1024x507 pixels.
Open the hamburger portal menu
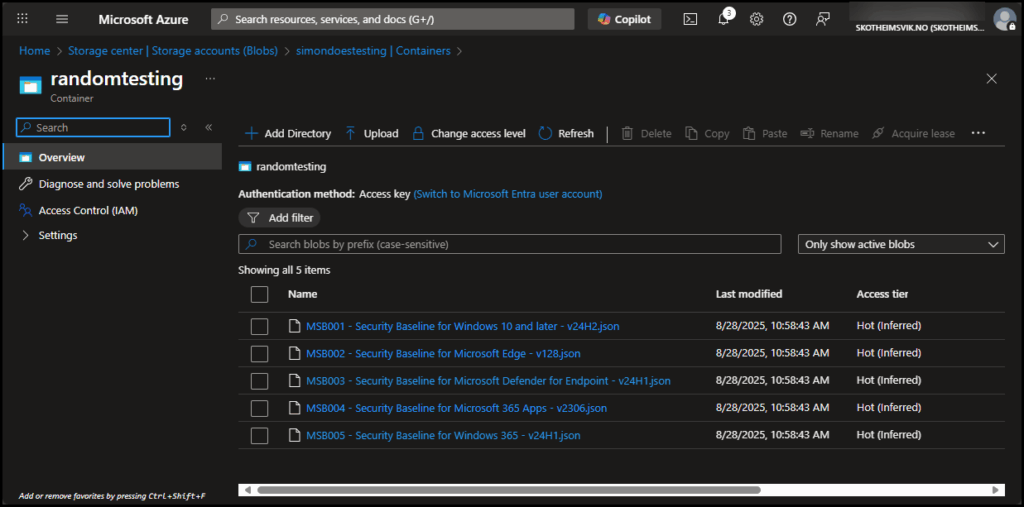(x=62, y=19)
